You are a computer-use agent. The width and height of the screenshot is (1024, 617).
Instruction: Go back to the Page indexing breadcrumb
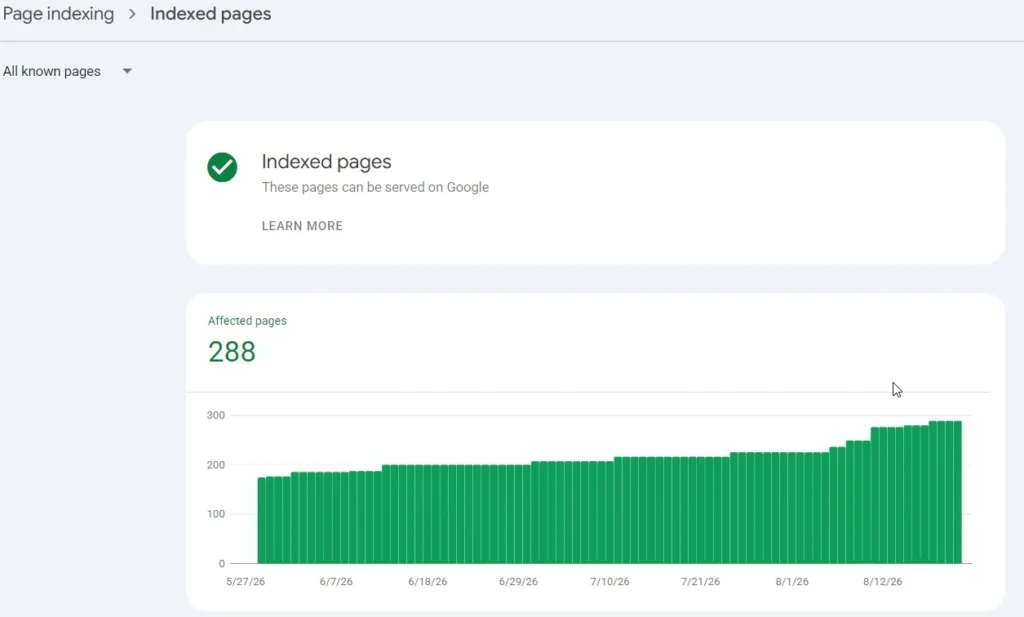click(x=58, y=14)
